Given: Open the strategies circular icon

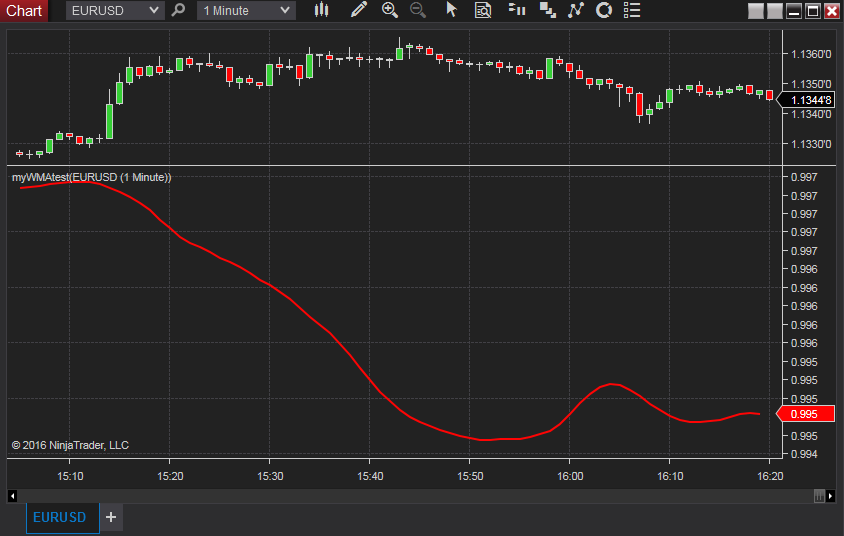Looking at the screenshot, I should (x=604, y=10).
